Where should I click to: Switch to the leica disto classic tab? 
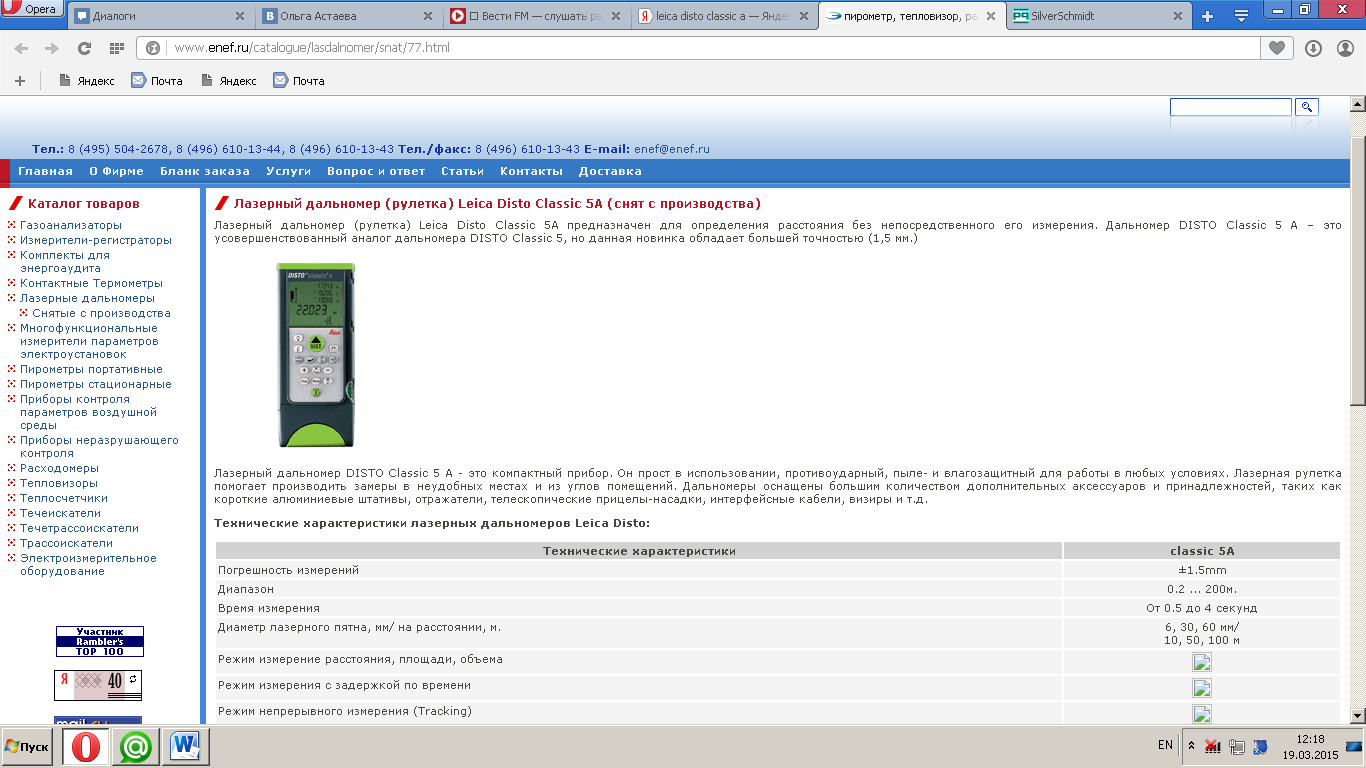(x=723, y=16)
